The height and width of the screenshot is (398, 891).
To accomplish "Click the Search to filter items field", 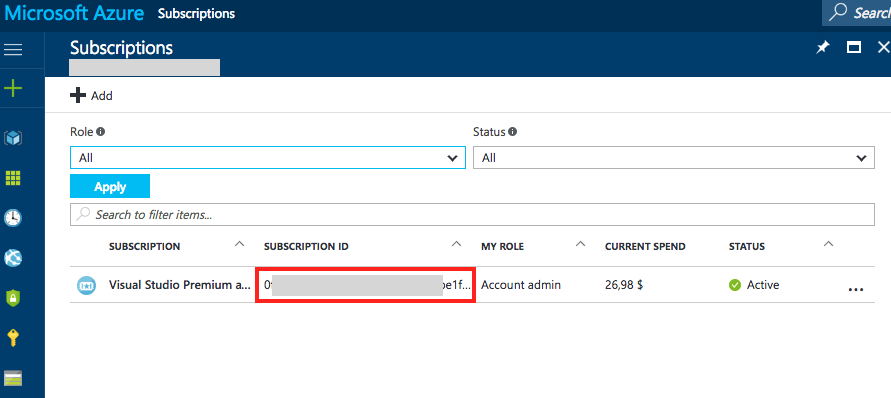I will point(472,214).
